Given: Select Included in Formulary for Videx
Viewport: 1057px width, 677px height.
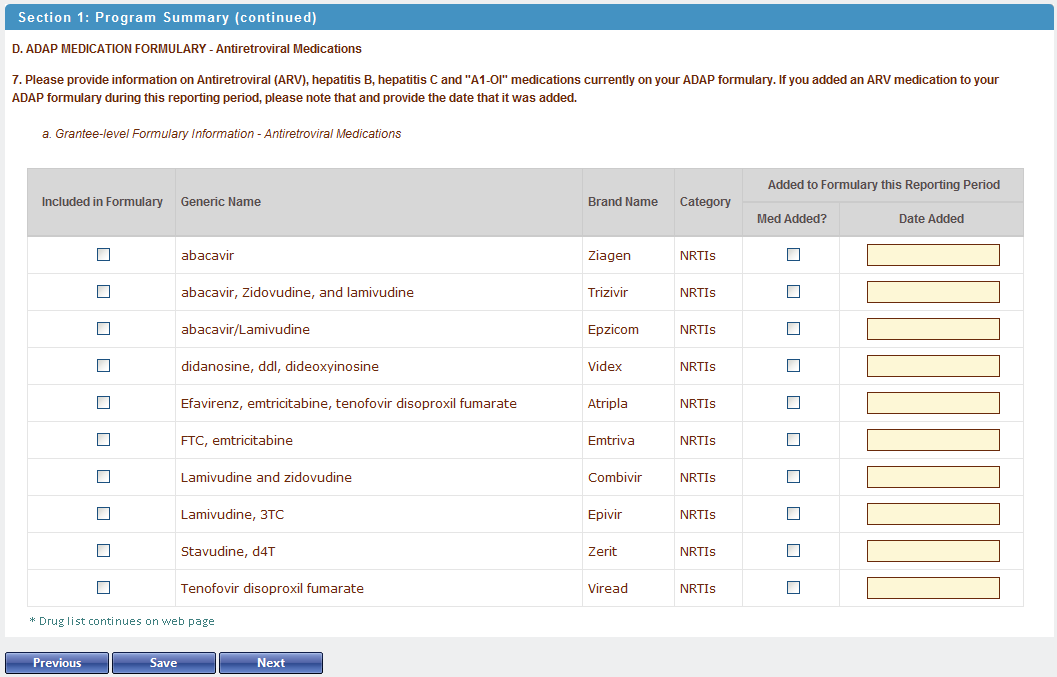Looking at the screenshot, I should tap(103, 366).
